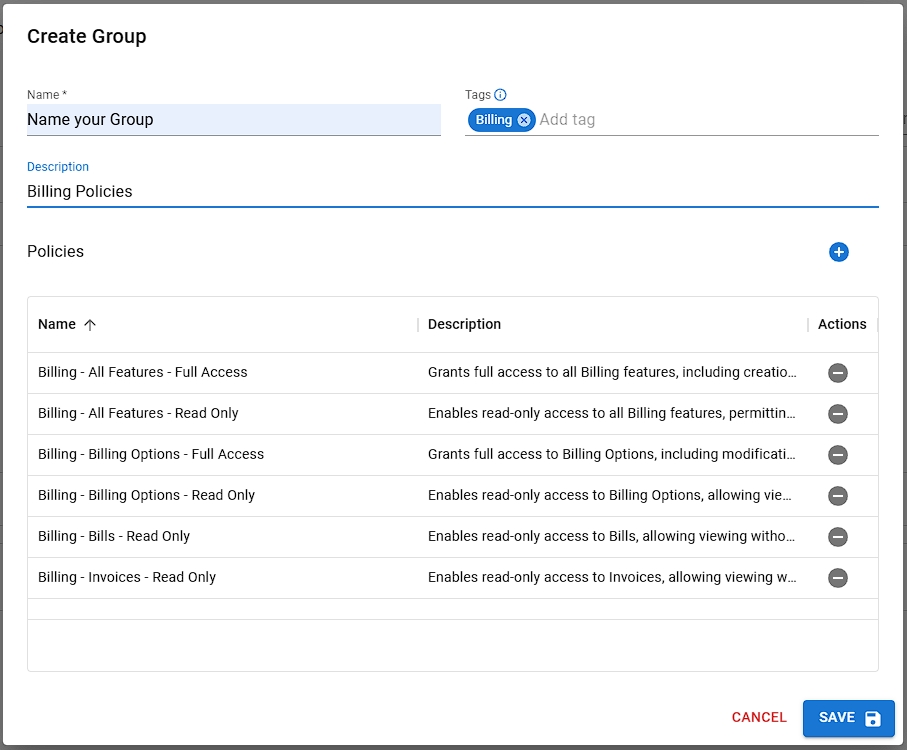
Task: Remove Billing - Bills - Read Only policy
Action: pyautogui.click(x=838, y=537)
